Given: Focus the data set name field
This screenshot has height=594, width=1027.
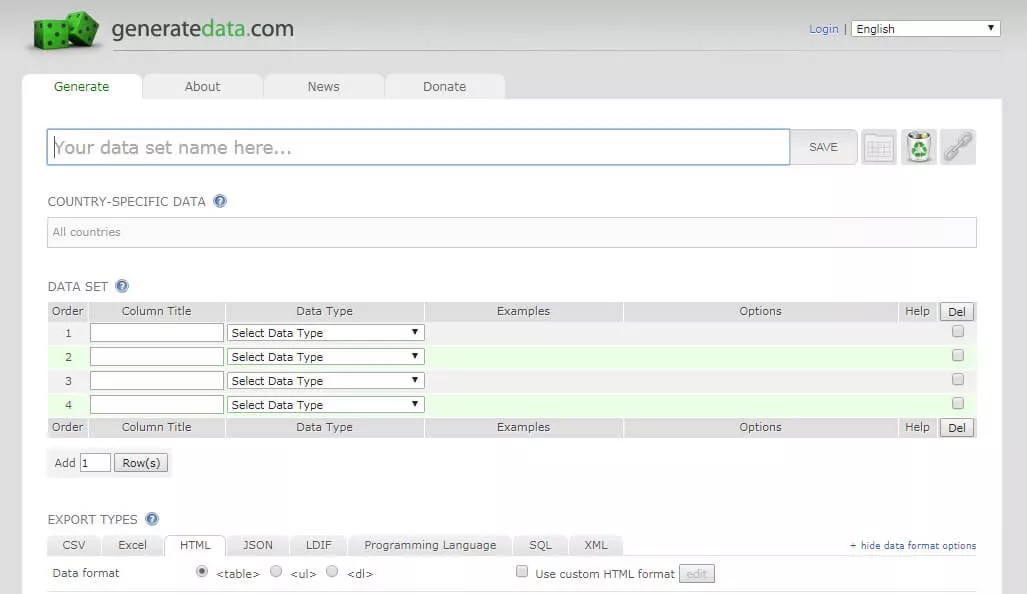Looking at the screenshot, I should [419, 147].
